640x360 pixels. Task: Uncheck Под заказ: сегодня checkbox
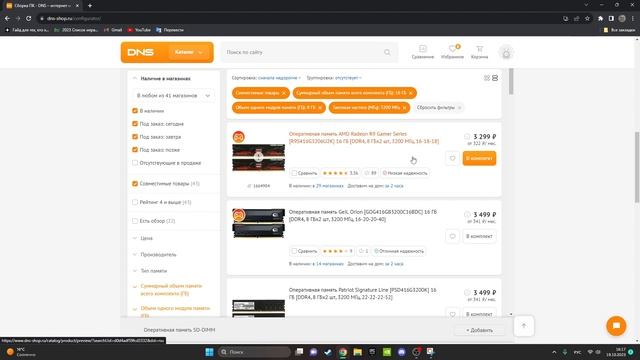pyautogui.click(x=135, y=124)
